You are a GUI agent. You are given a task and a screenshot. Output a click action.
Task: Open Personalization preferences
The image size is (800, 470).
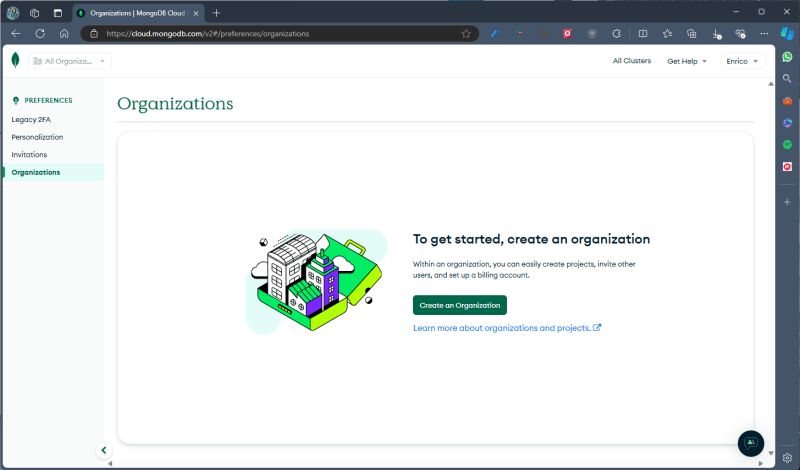[x=37, y=137]
